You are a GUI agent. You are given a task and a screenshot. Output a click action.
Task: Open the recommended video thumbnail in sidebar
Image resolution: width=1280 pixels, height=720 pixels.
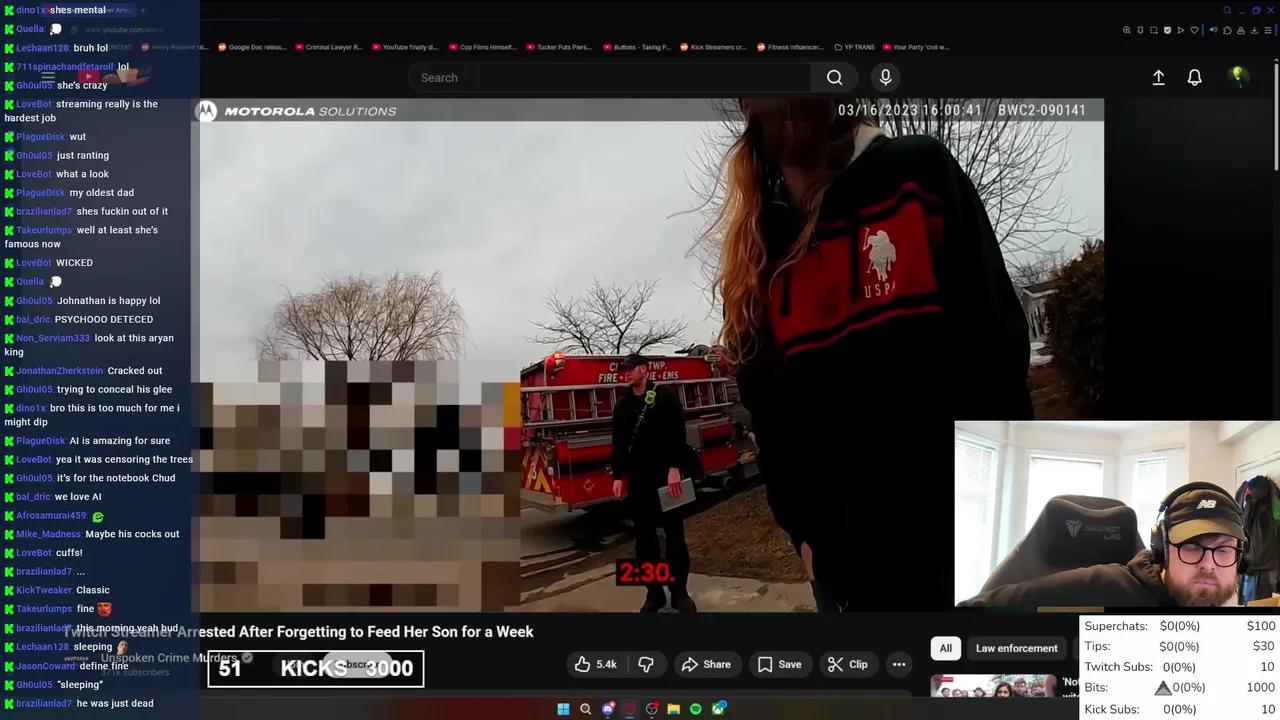[993, 685]
